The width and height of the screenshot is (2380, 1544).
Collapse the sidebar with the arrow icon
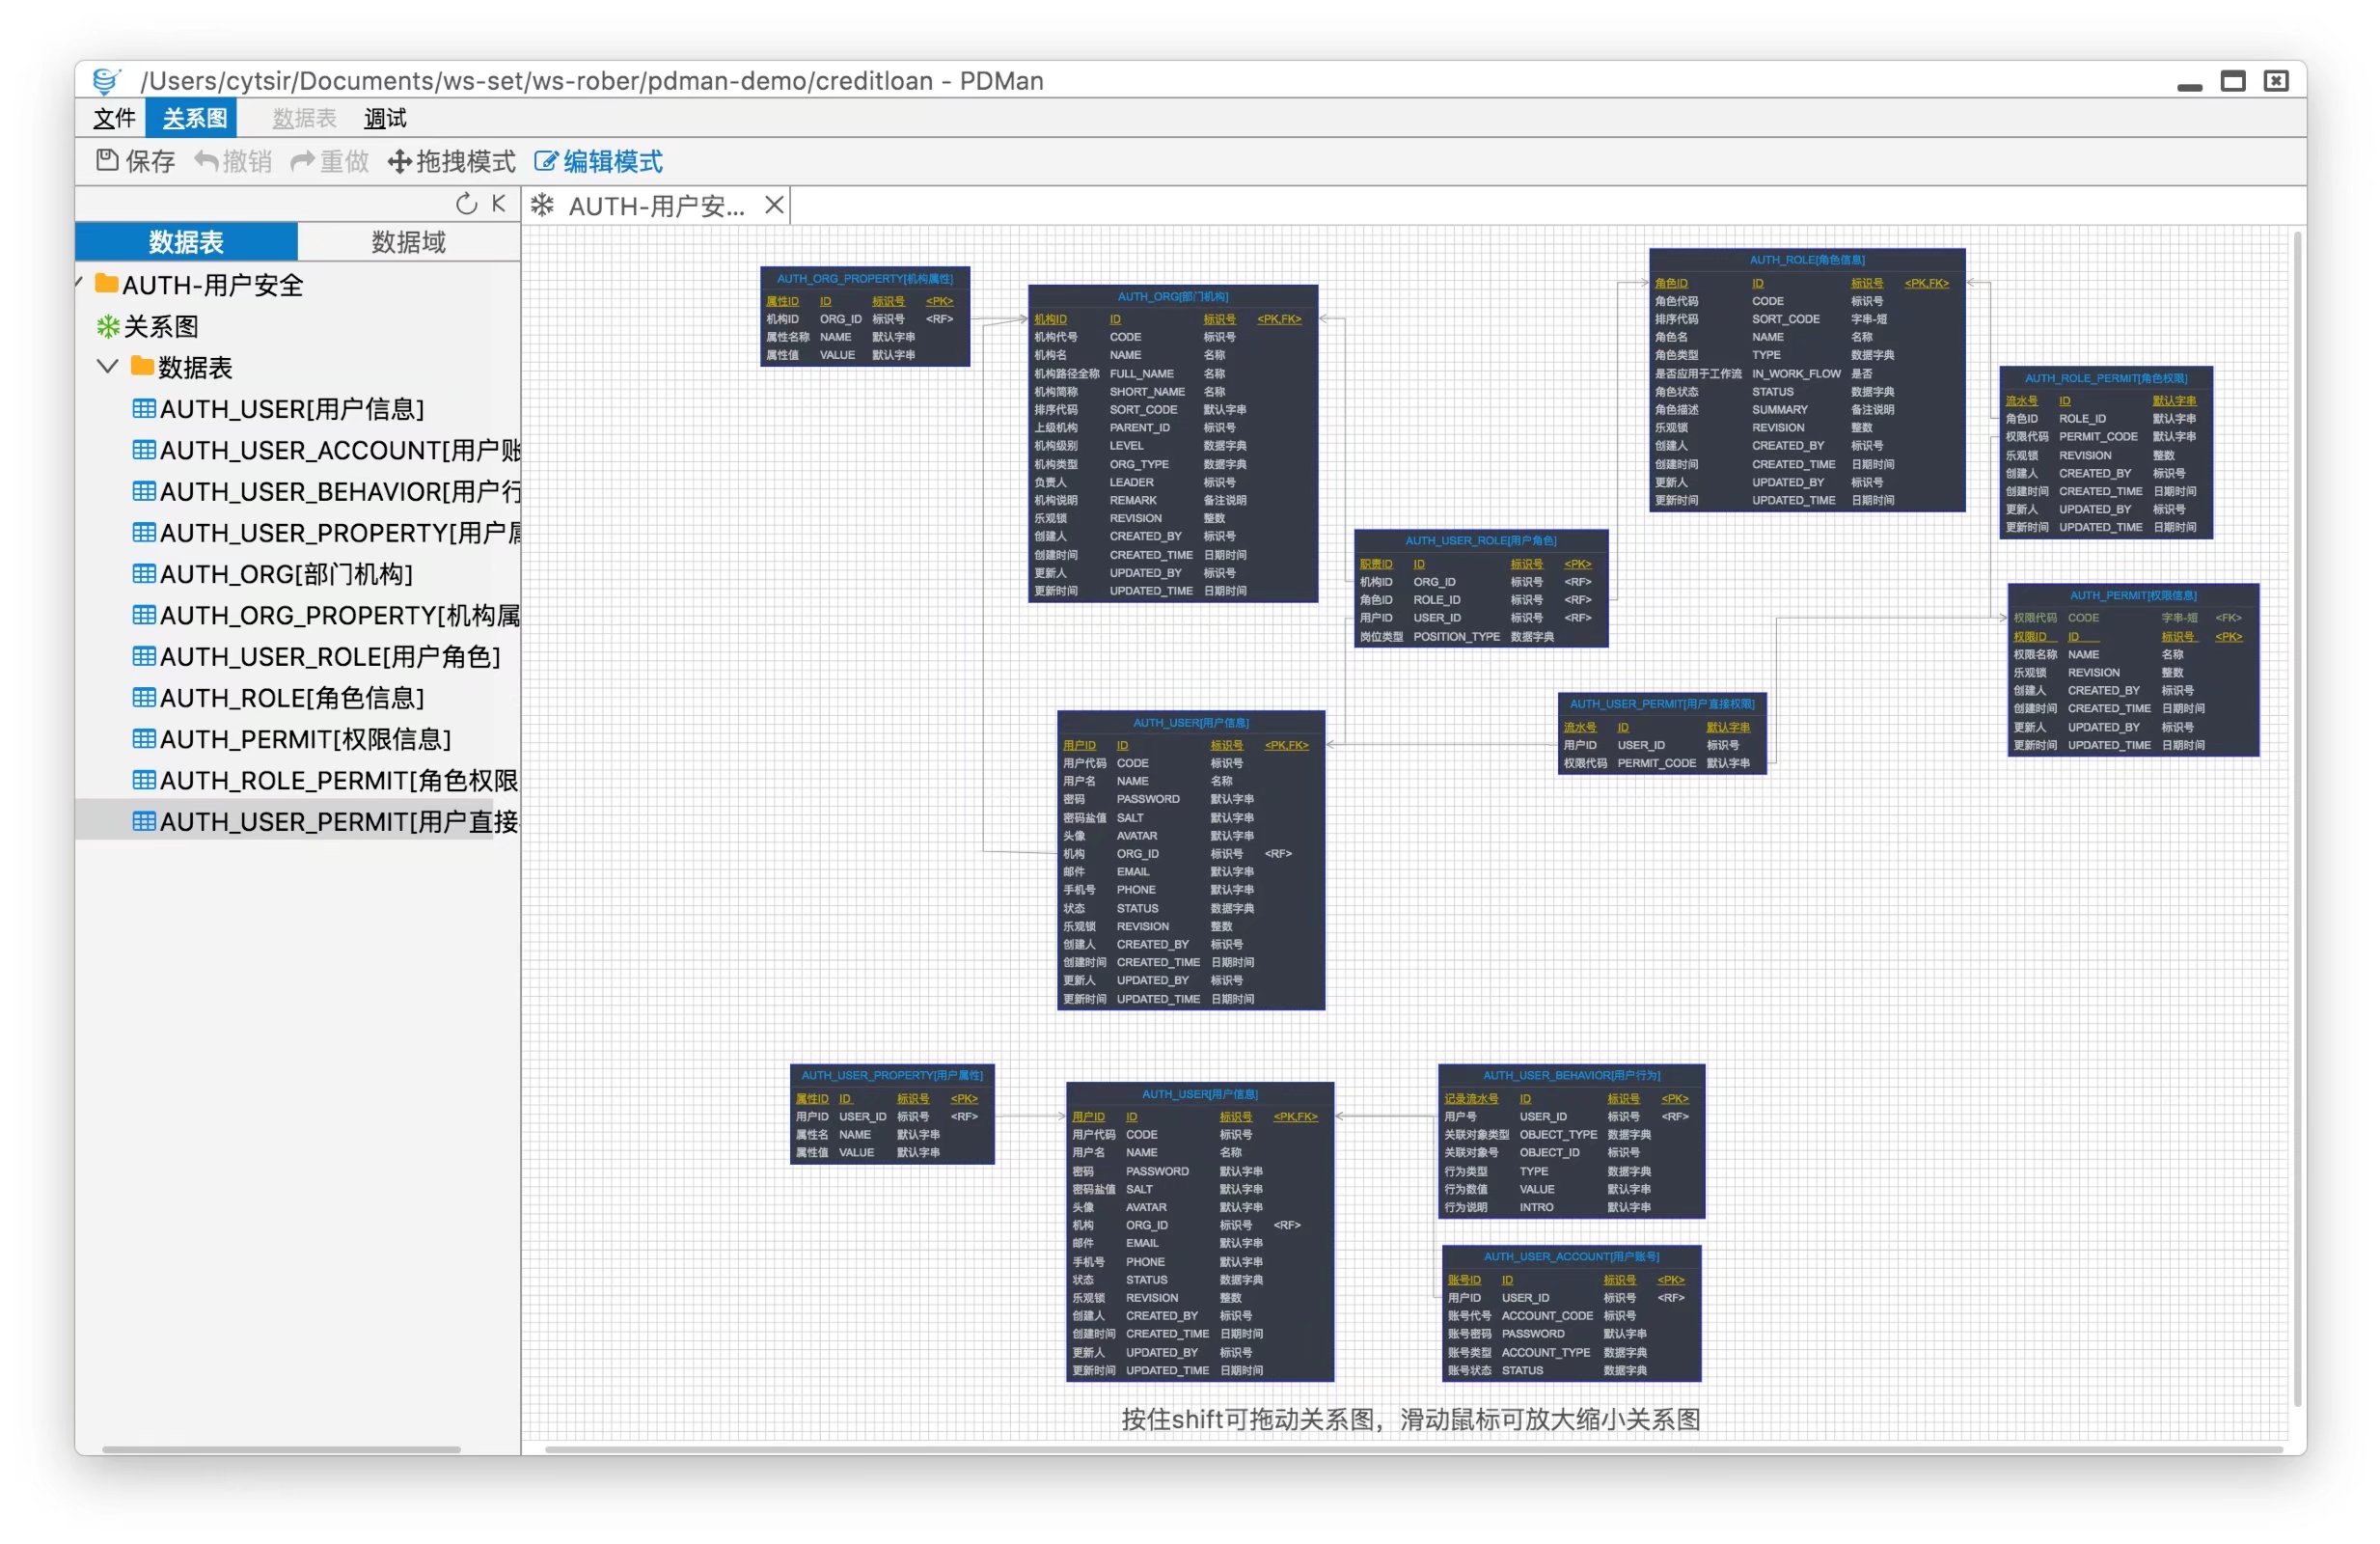coord(498,203)
